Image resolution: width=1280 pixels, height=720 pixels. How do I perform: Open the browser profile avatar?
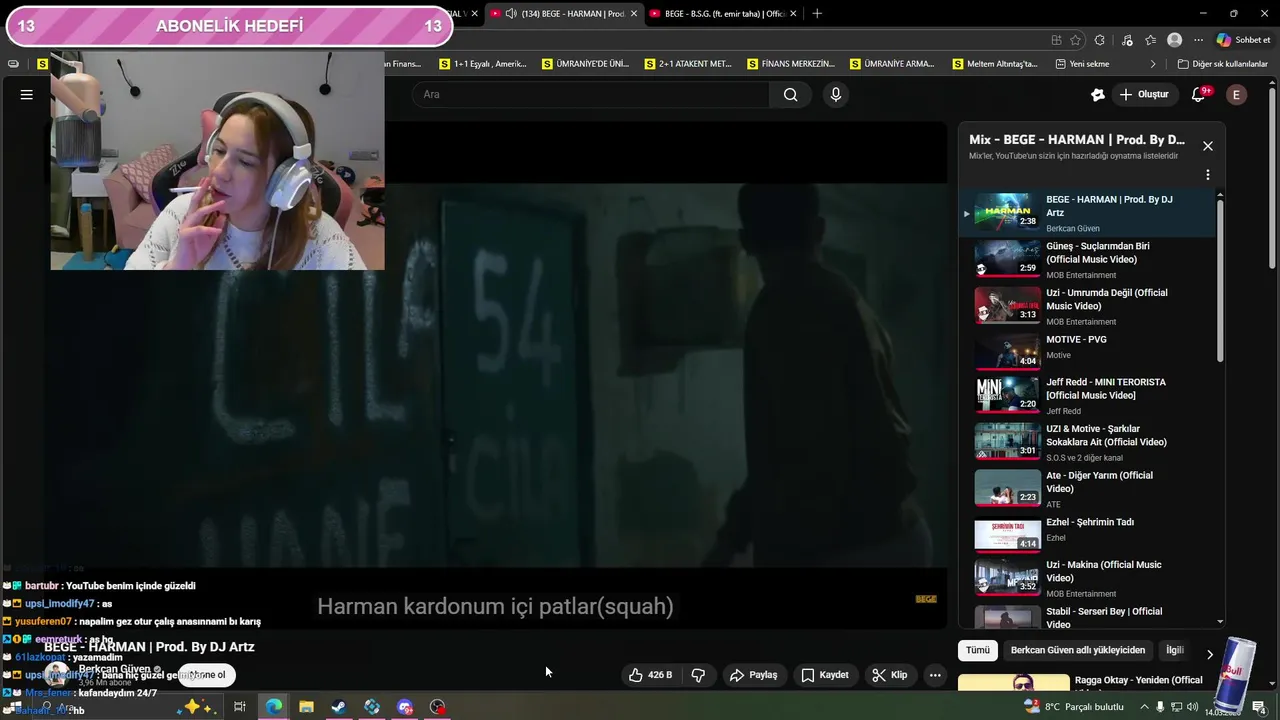coord(1175,40)
